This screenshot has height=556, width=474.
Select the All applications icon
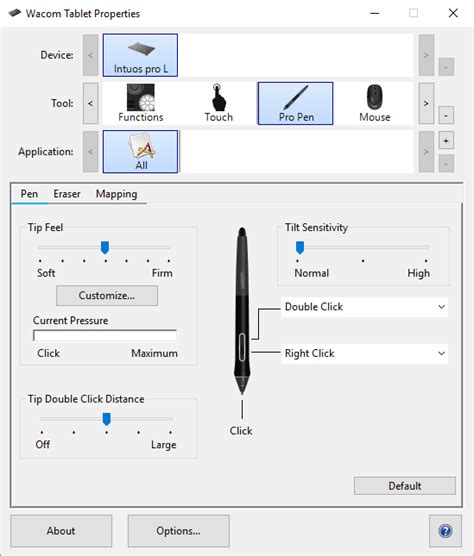pyautogui.click(x=140, y=151)
